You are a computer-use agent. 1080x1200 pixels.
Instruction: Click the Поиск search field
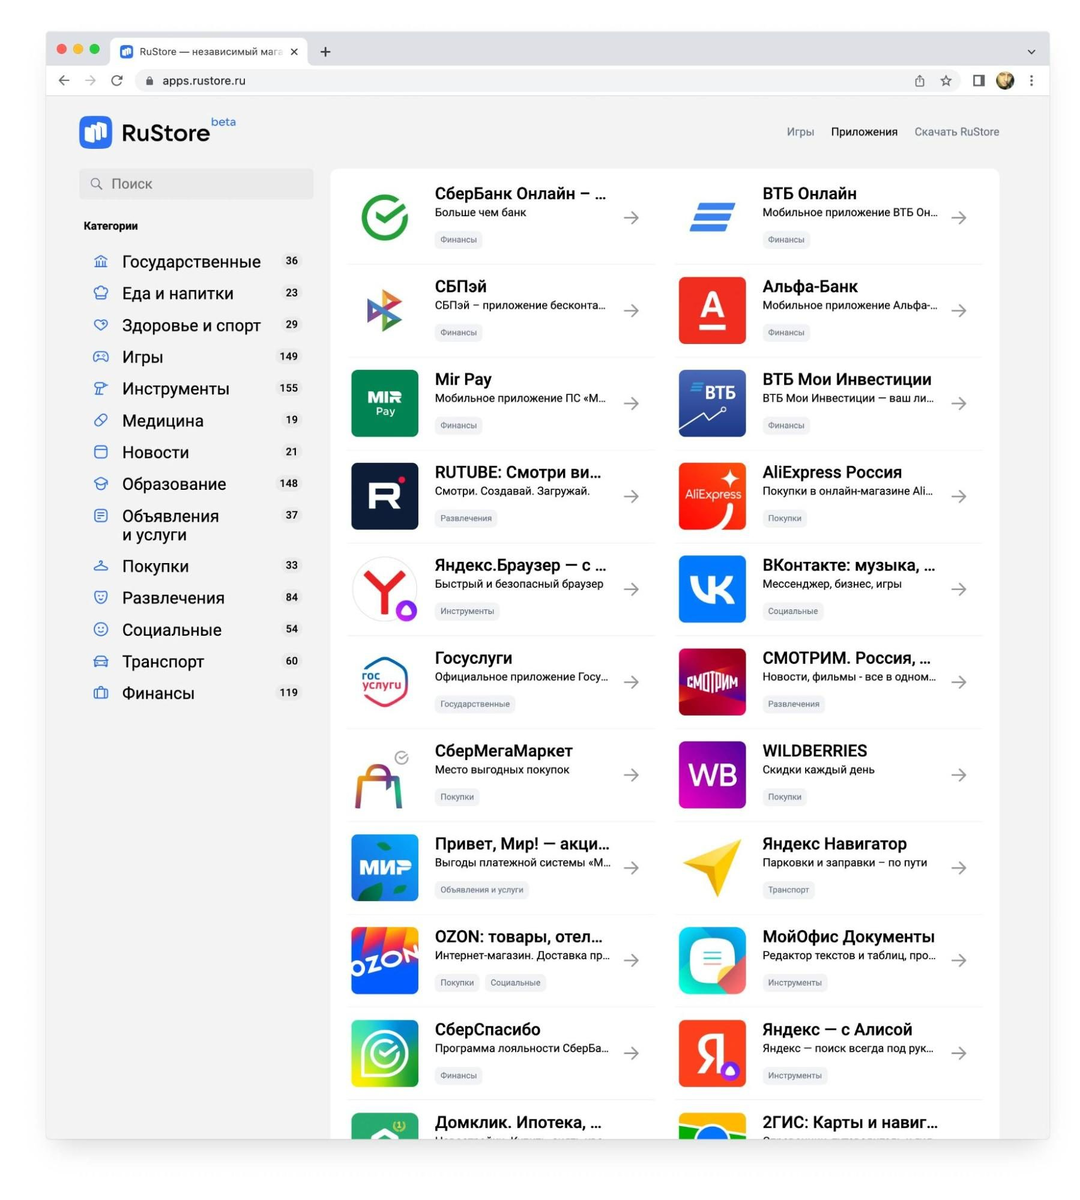point(196,184)
